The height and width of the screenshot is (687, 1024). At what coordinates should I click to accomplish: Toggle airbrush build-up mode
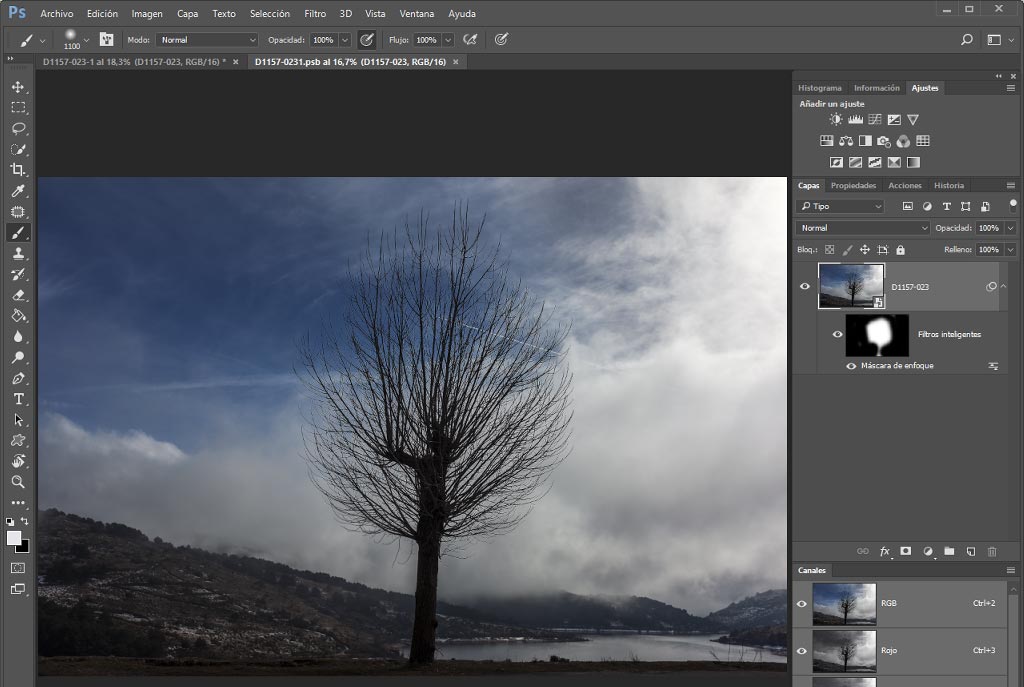click(470, 40)
